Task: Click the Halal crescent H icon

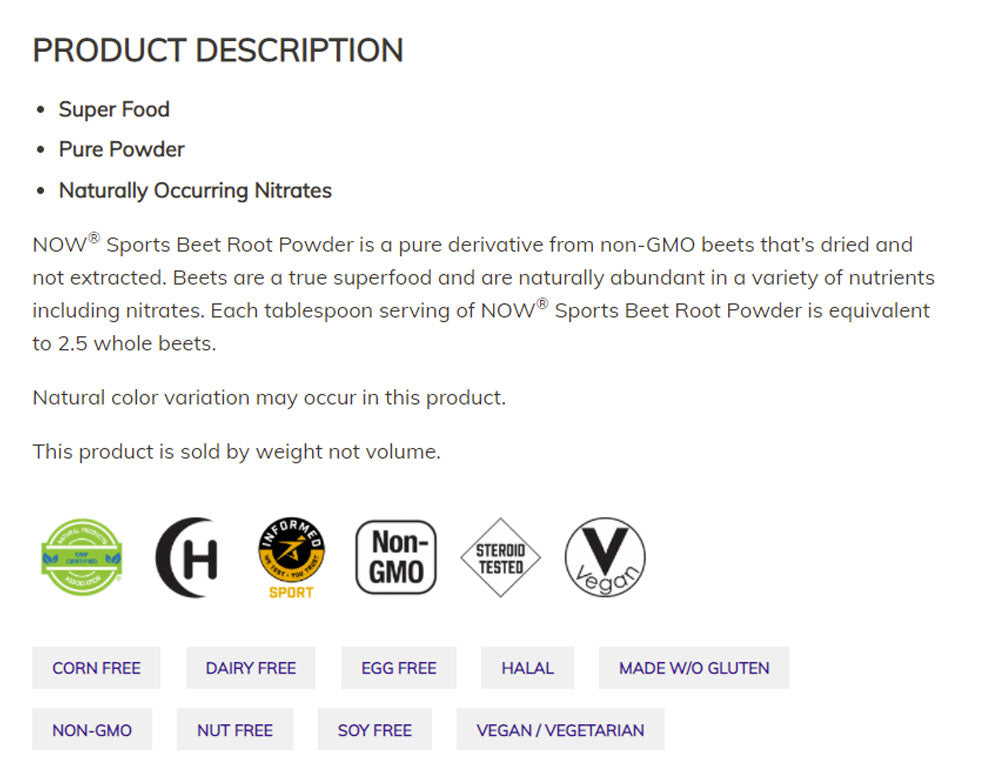Action: [x=187, y=558]
